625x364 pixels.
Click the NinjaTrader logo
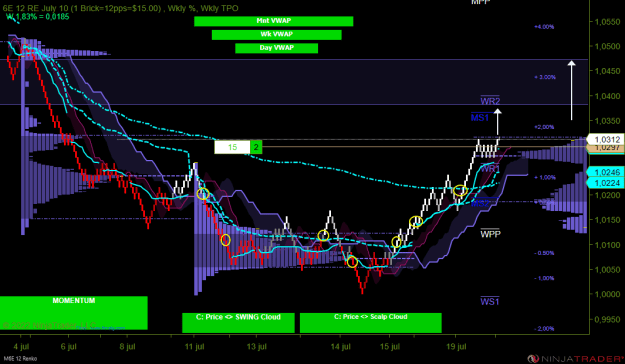pyautogui.click(x=575, y=358)
